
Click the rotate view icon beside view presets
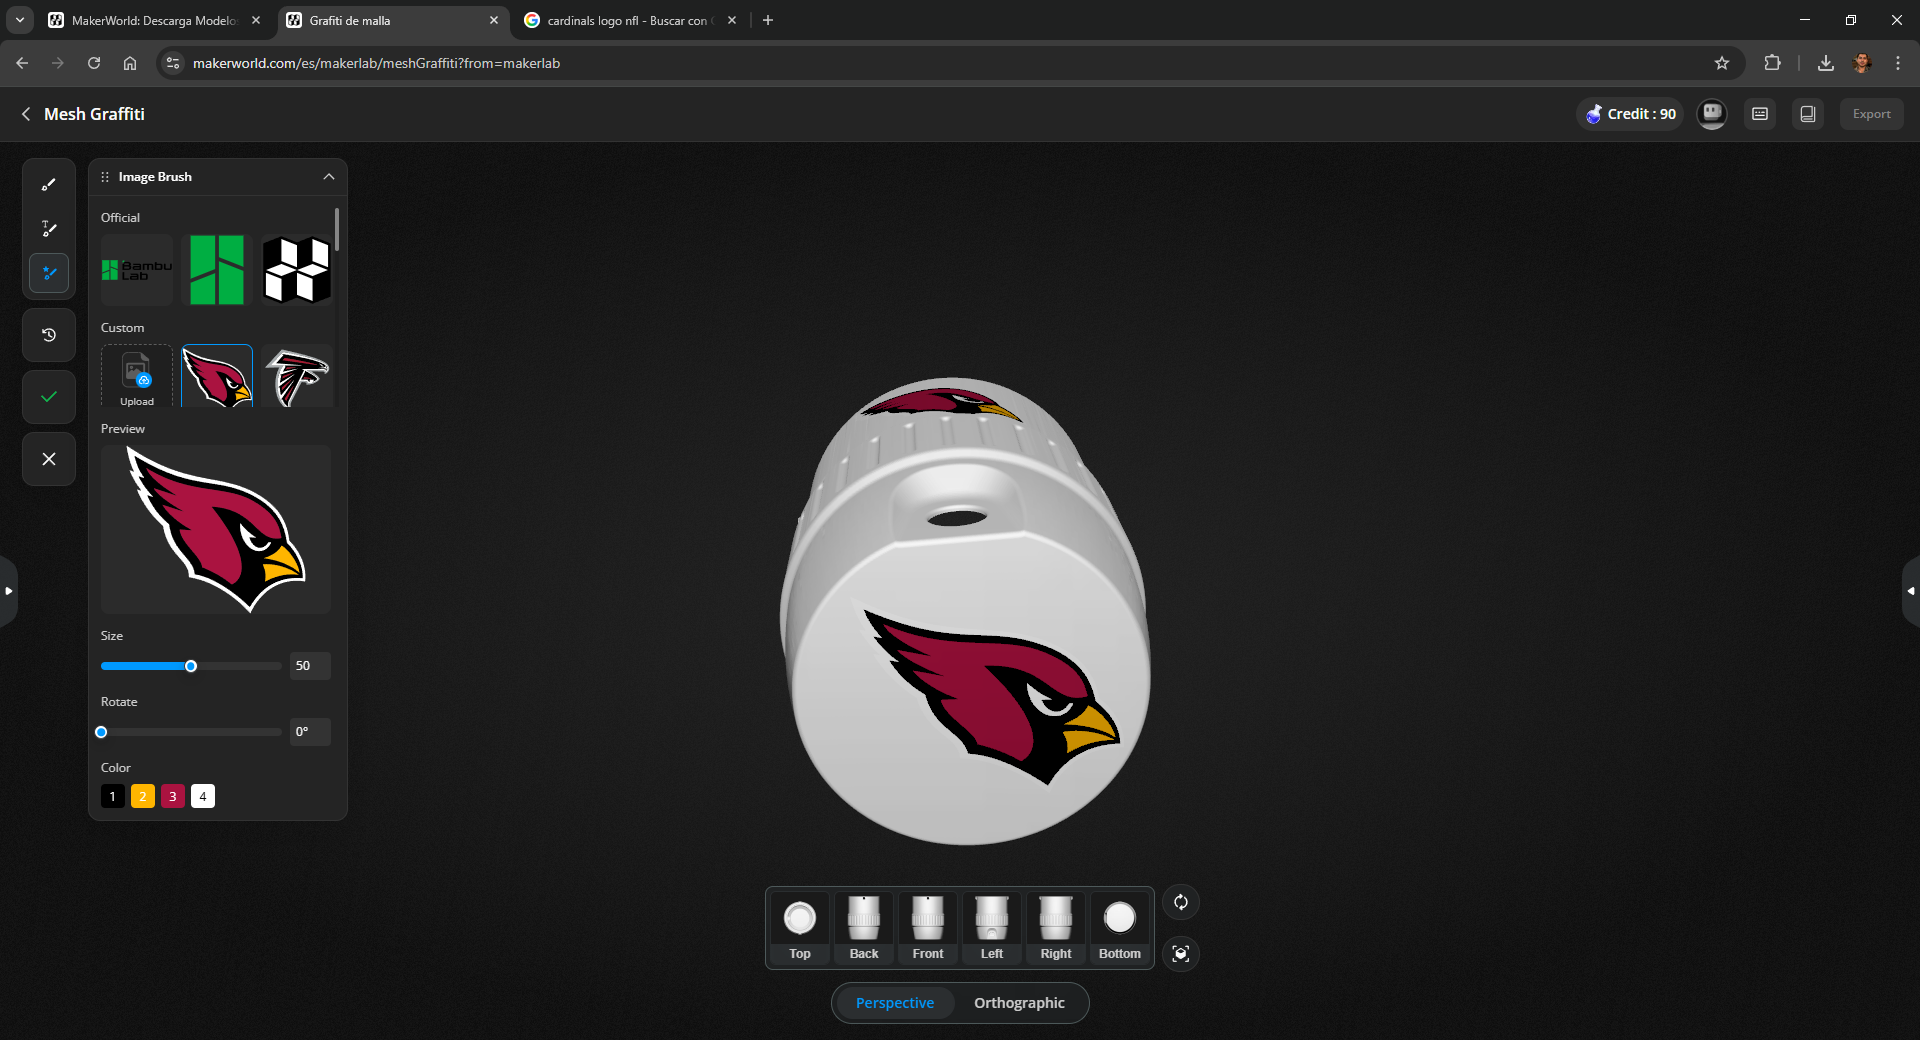1181,902
